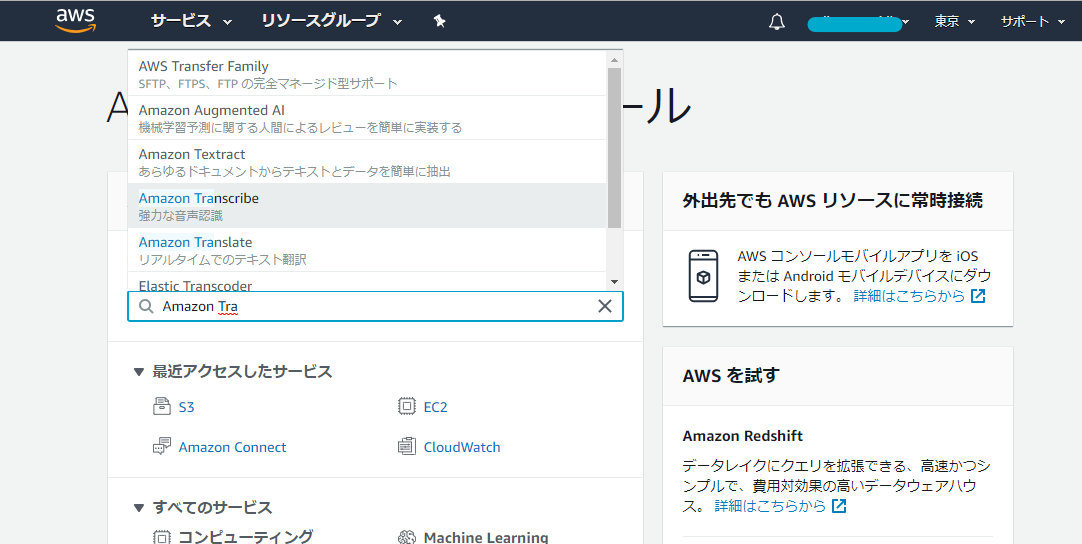Screen dimensions: 1082x544
Task: Click the pin shortcut icon
Action: pos(440,21)
